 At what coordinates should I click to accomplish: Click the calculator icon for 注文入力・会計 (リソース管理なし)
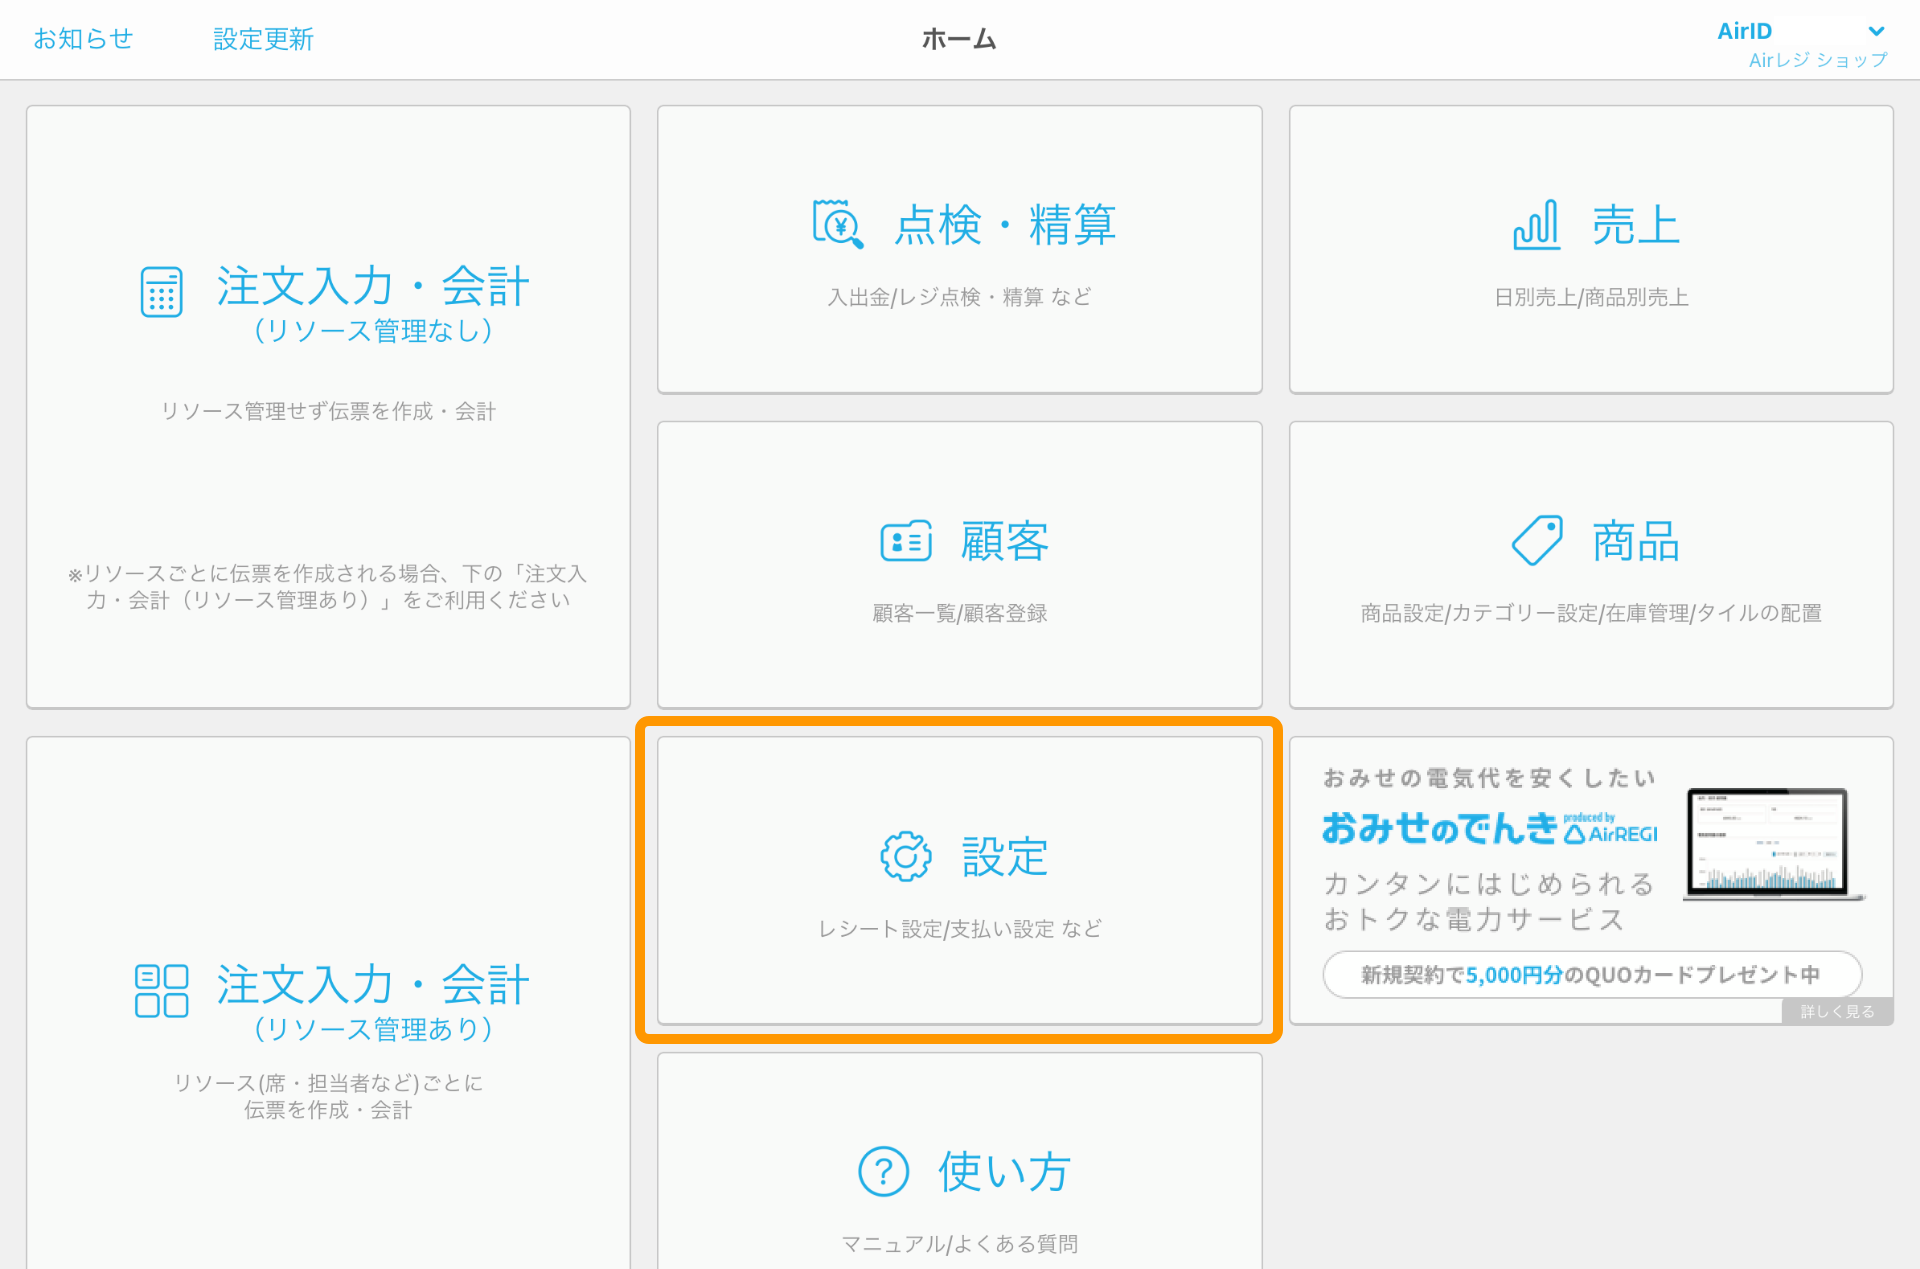click(161, 292)
